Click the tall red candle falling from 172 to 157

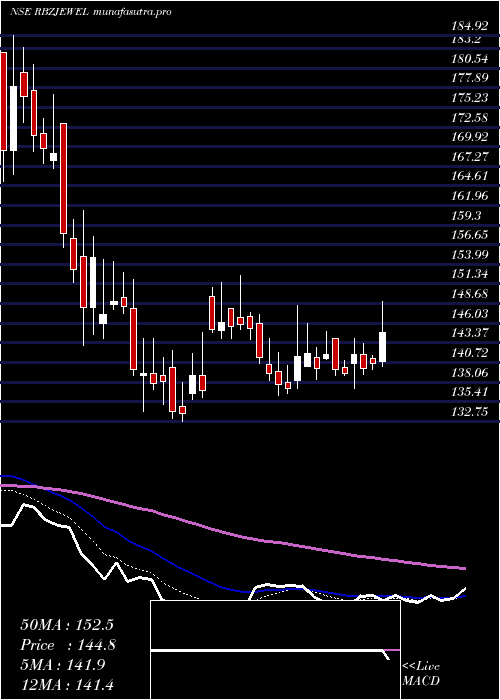click(64, 179)
